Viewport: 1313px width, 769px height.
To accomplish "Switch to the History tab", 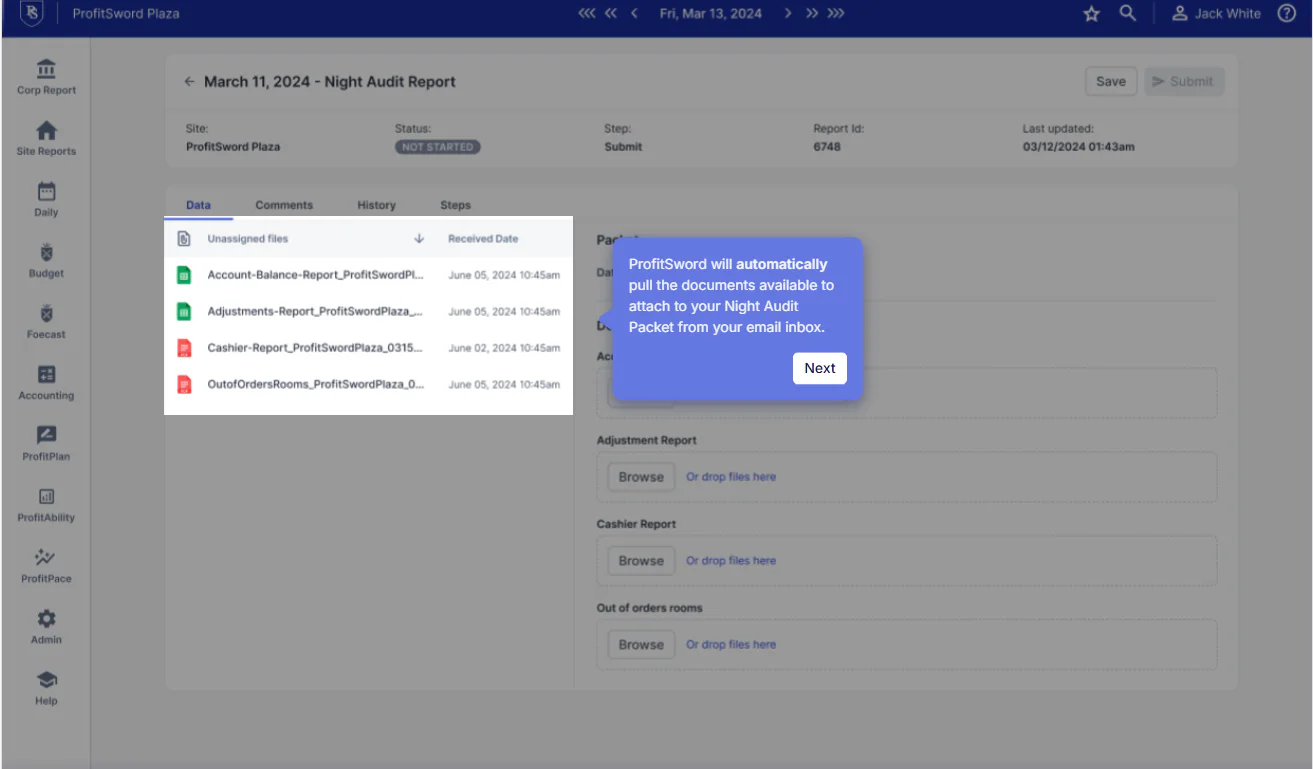I will click(x=376, y=205).
